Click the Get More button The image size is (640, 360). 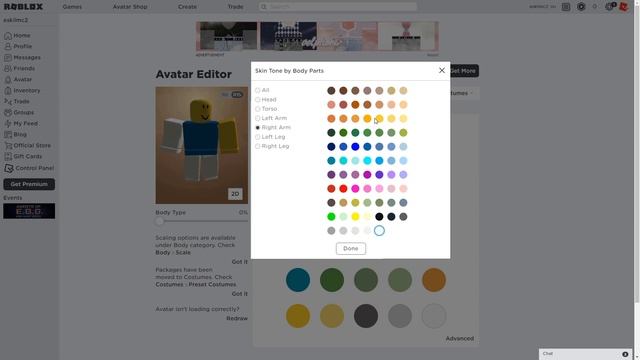pyautogui.click(x=464, y=71)
